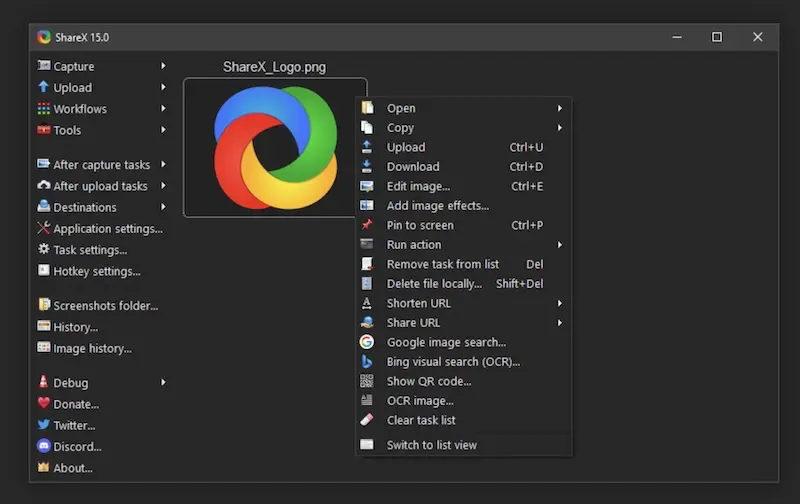Viewport: 800px width, 504px height.
Task: Choose Show QR code... menu entry
Action: tap(463, 381)
